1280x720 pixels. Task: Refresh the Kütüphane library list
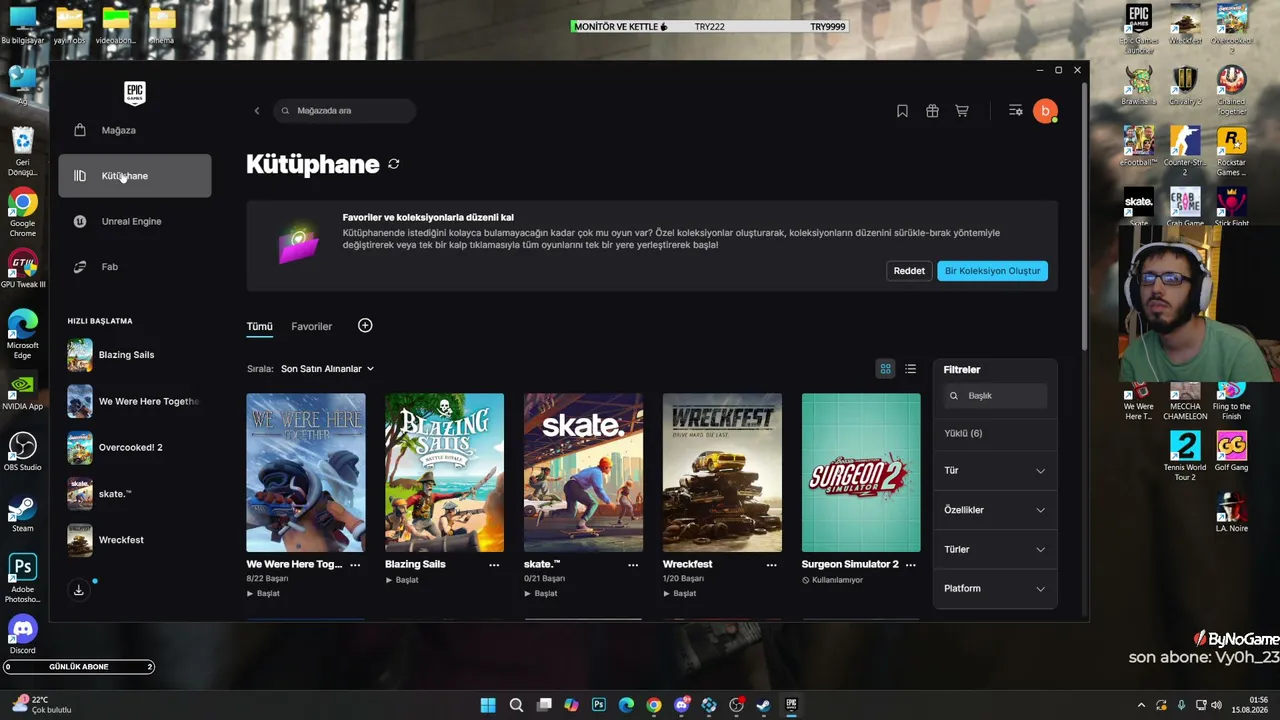click(394, 164)
